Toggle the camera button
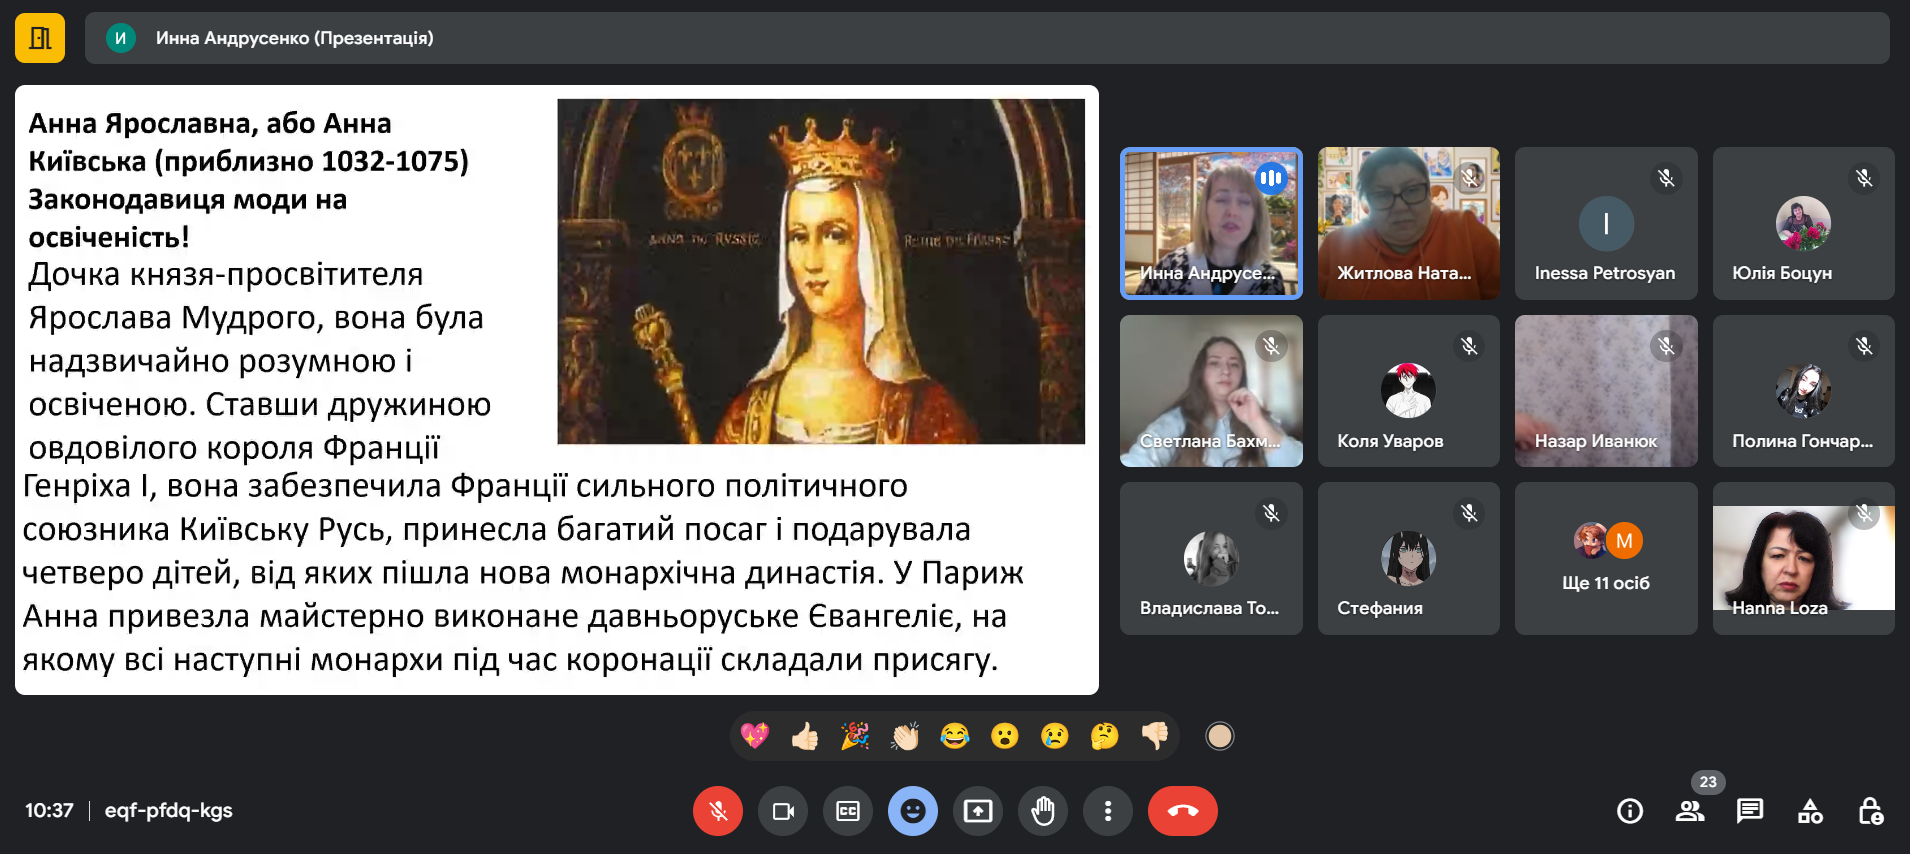Viewport: 1910px width, 854px height. tap(783, 811)
